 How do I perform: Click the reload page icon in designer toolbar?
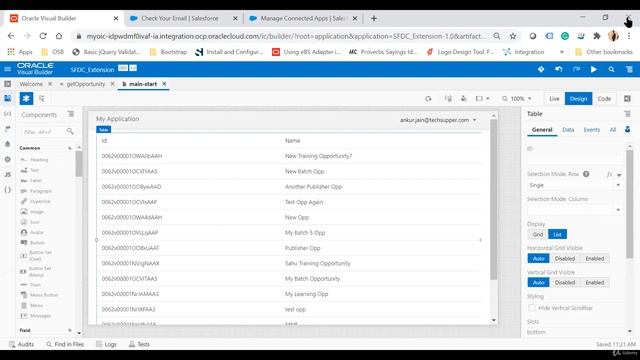point(428,99)
